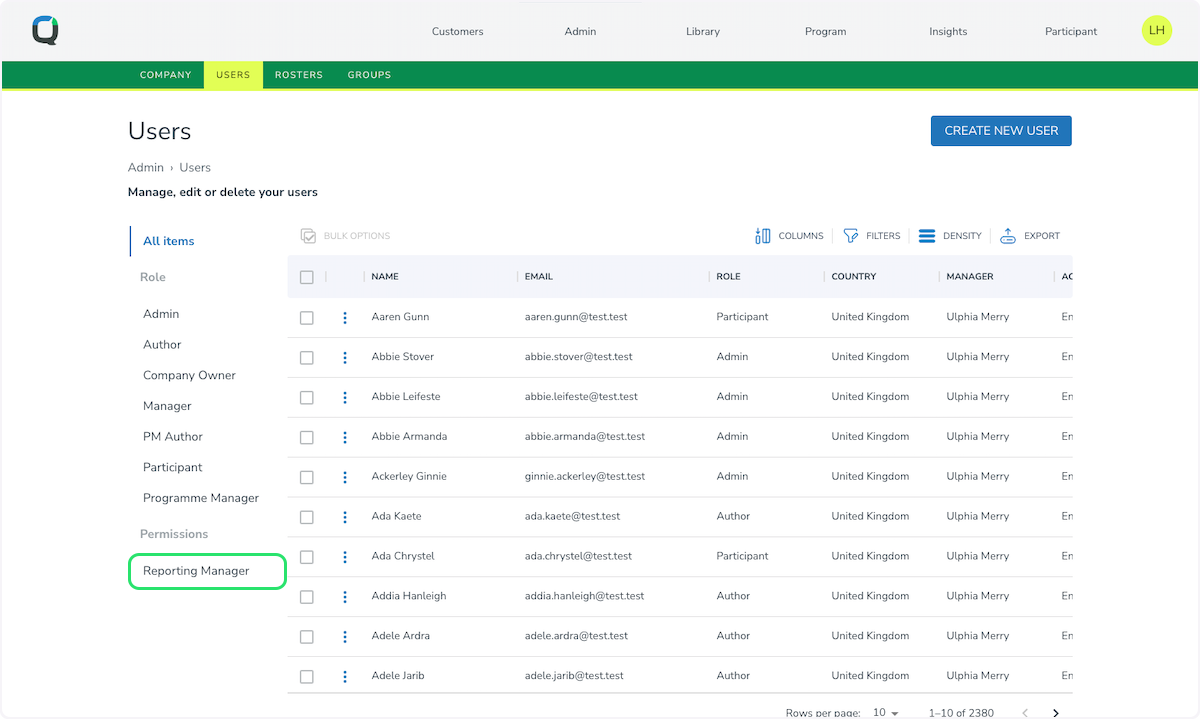Open row actions menu for Adele Jarib
This screenshot has width=1200, height=719.
coord(345,676)
